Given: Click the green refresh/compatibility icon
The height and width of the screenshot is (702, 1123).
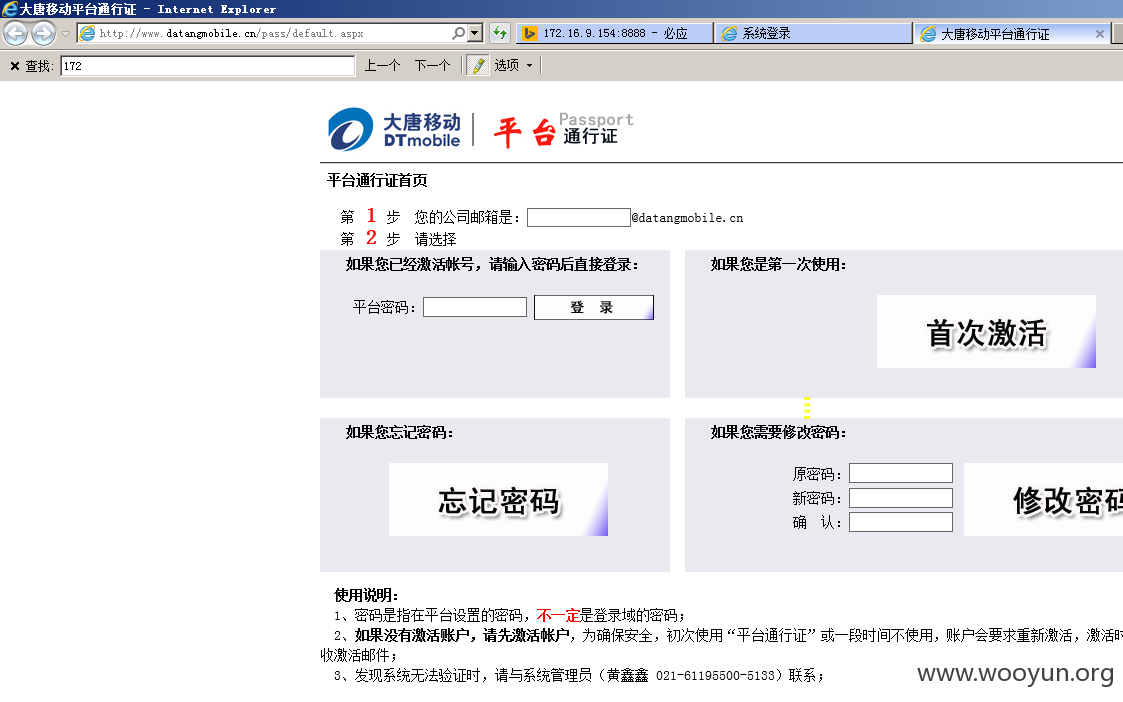Looking at the screenshot, I should click(x=499, y=33).
